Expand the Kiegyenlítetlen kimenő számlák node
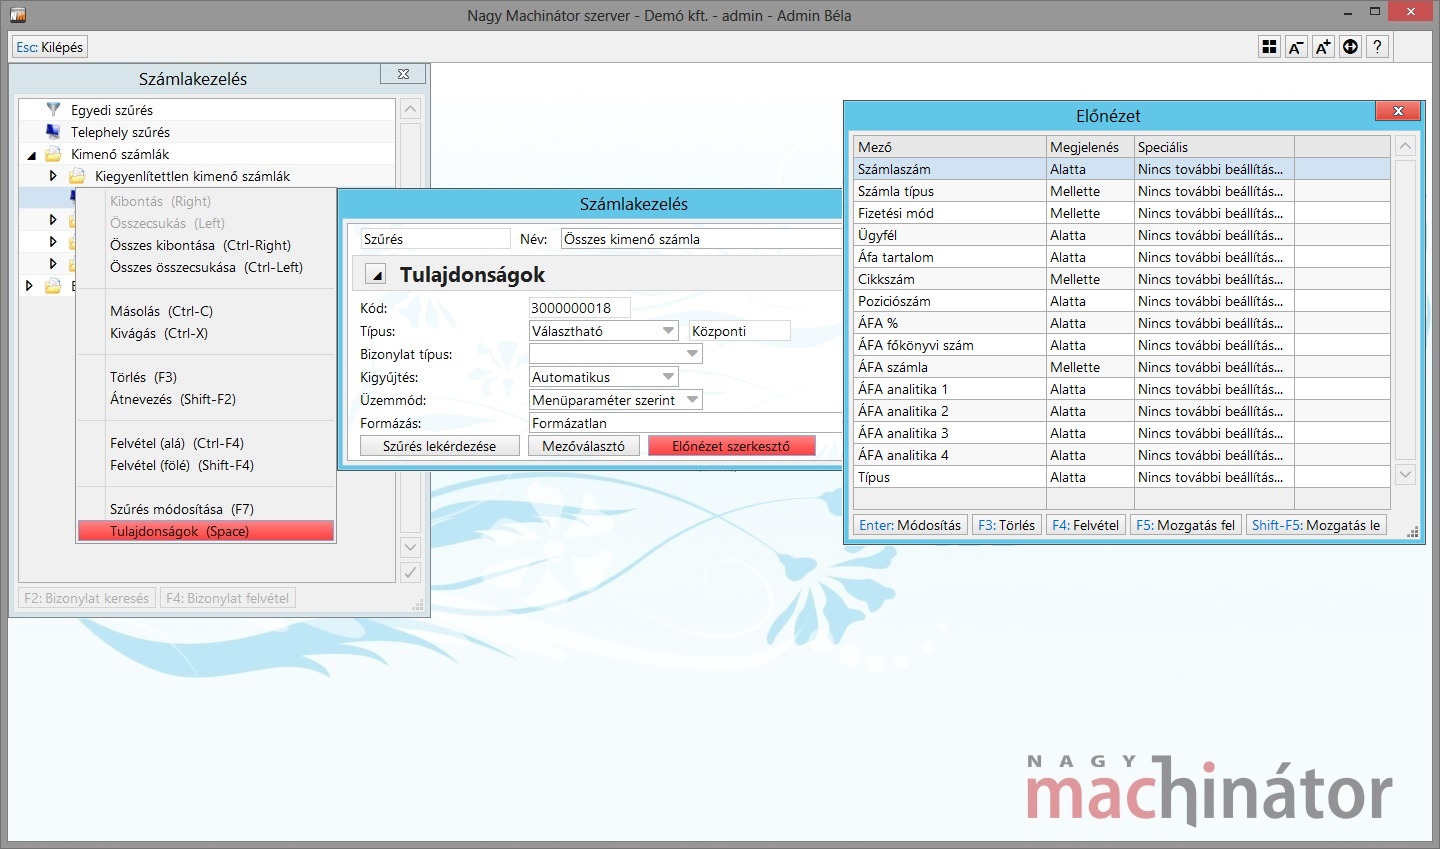Image resolution: width=1440 pixels, height=849 pixels. [x=53, y=176]
